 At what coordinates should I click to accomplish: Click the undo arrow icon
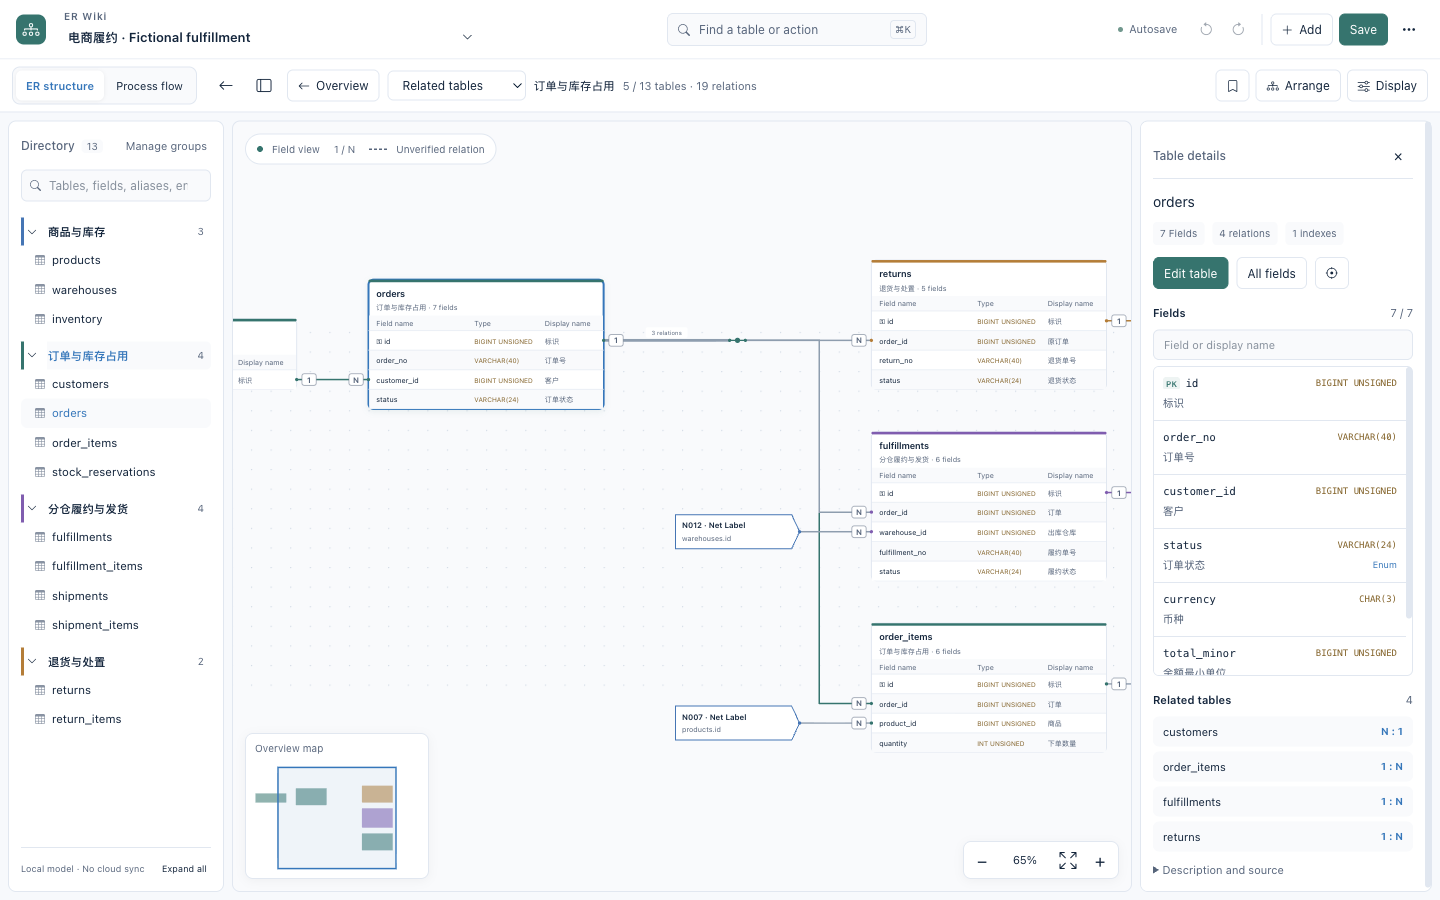tap(1206, 29)
